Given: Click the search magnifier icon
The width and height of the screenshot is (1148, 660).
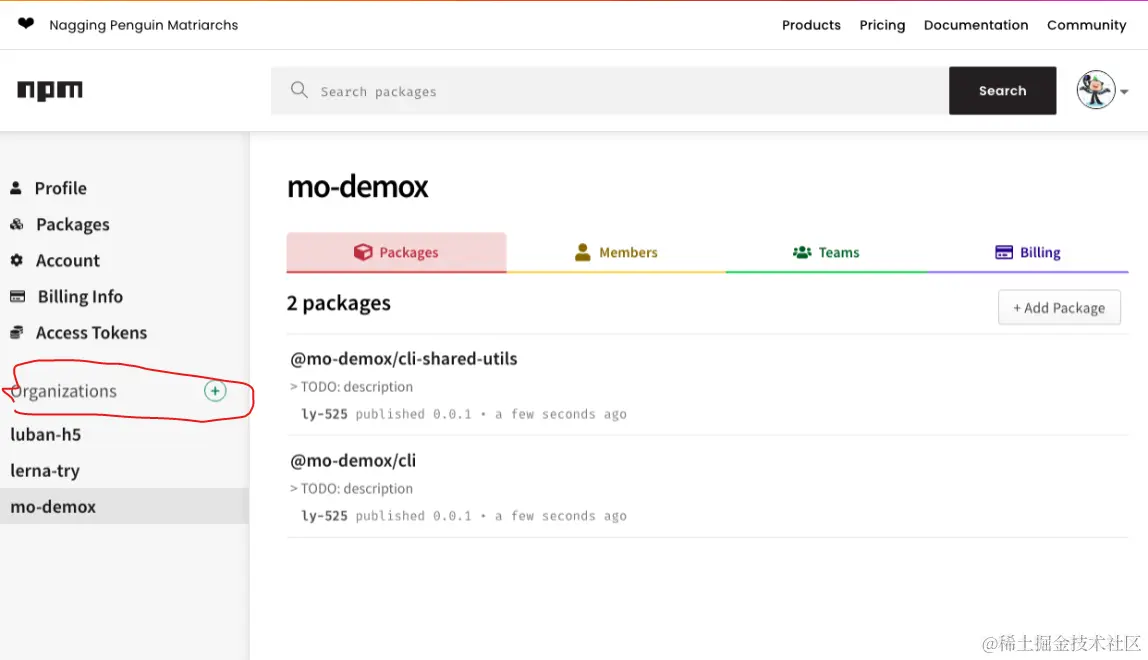Looking at the screenshot, I should pos(299,90).
